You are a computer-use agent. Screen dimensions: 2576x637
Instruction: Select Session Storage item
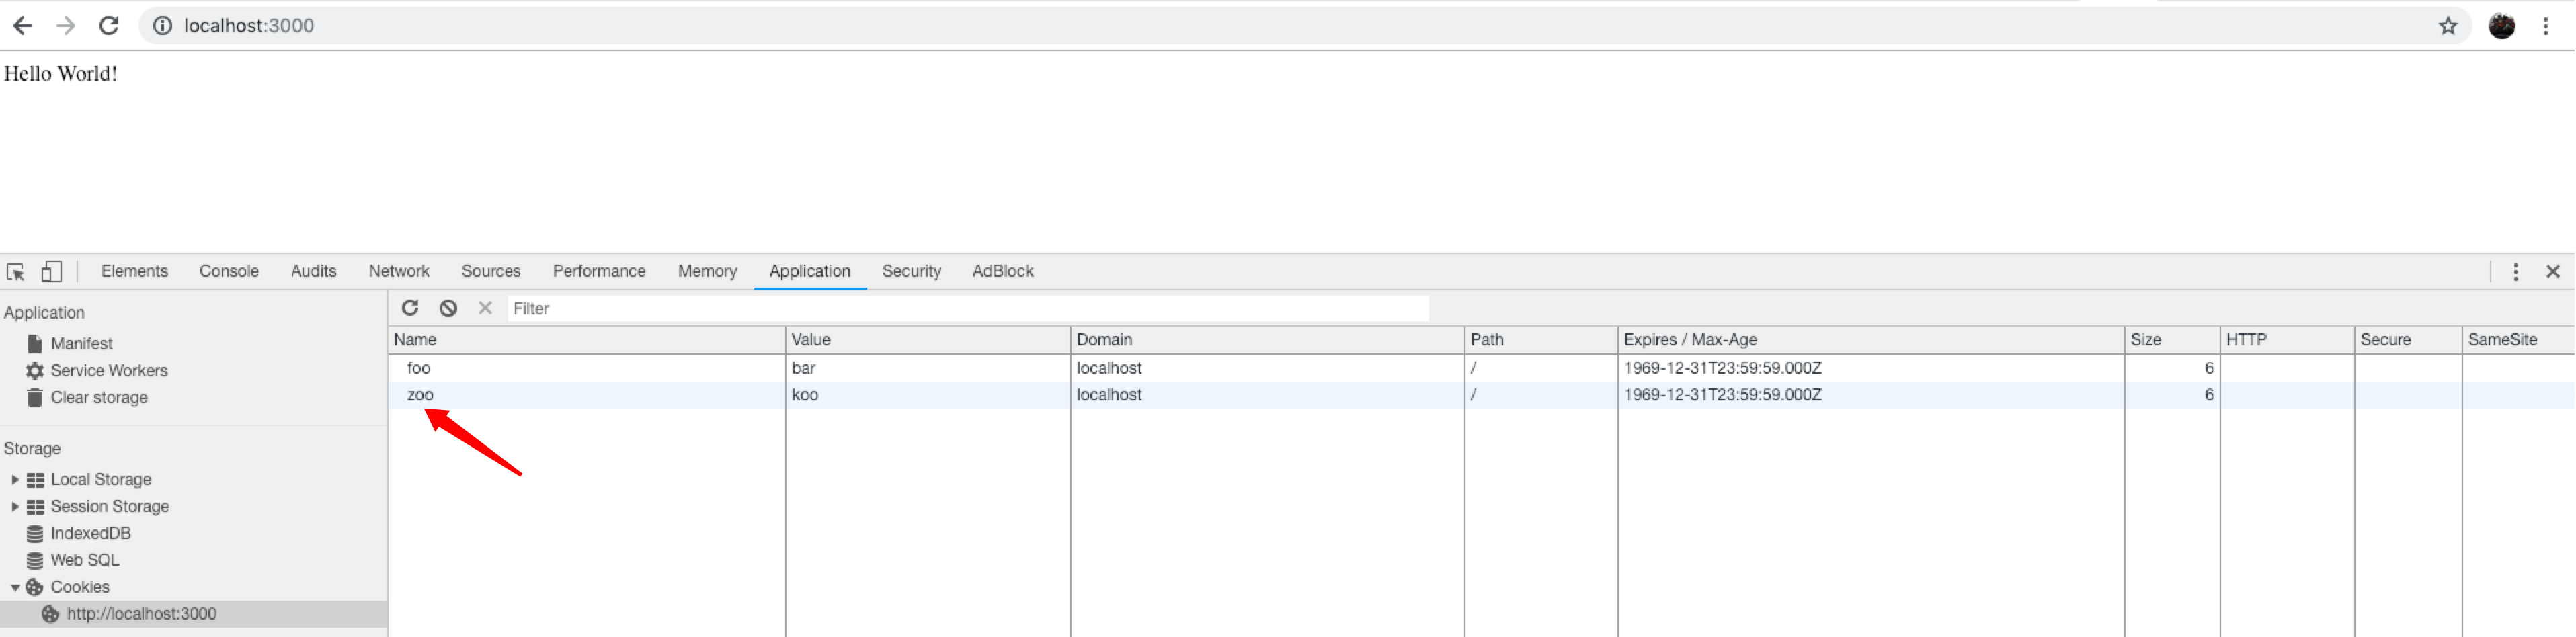coord(110,507)
